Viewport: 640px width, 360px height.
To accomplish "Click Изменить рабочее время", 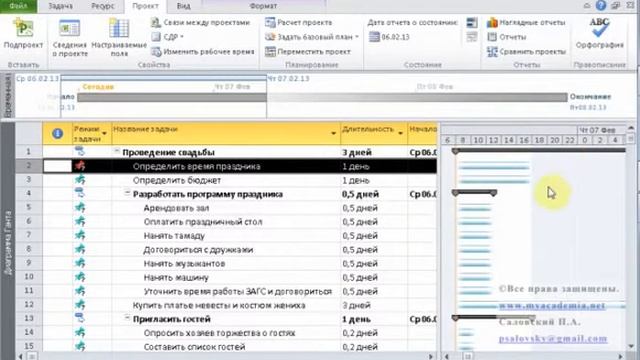I will click(203, 52).
